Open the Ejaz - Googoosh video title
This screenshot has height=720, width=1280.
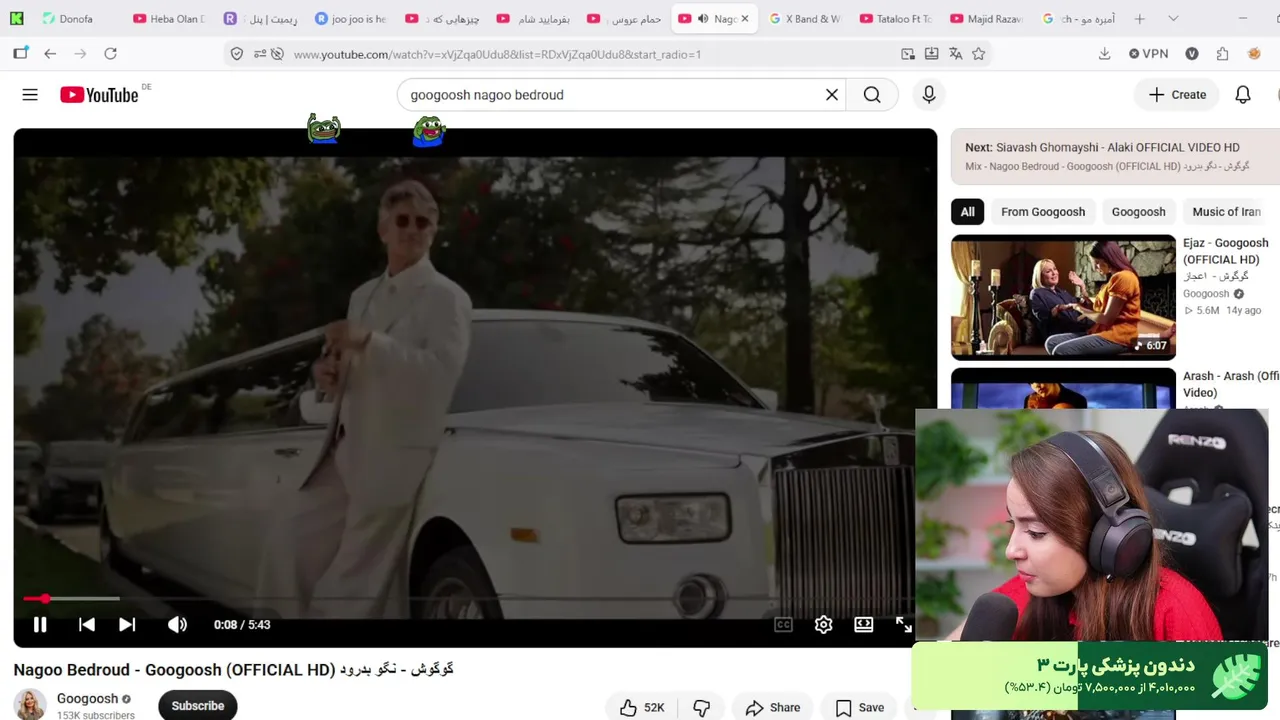tap(1225, 251)
